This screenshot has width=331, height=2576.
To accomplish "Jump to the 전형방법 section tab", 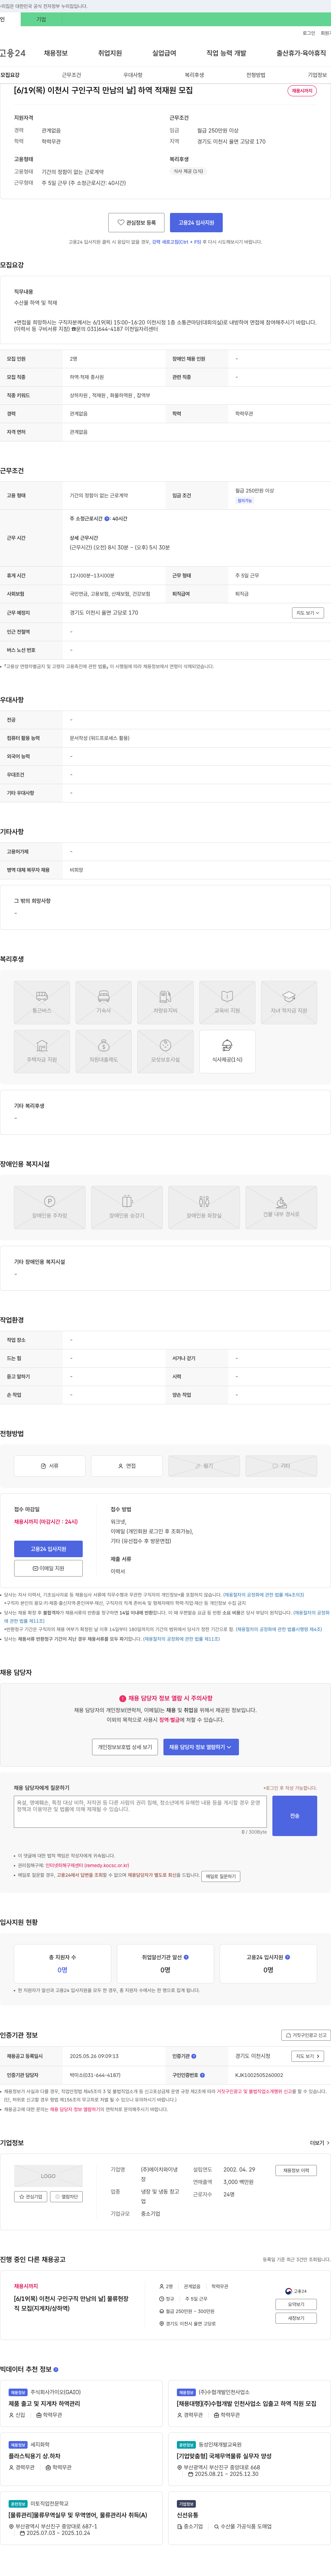I will pos(256,75).
